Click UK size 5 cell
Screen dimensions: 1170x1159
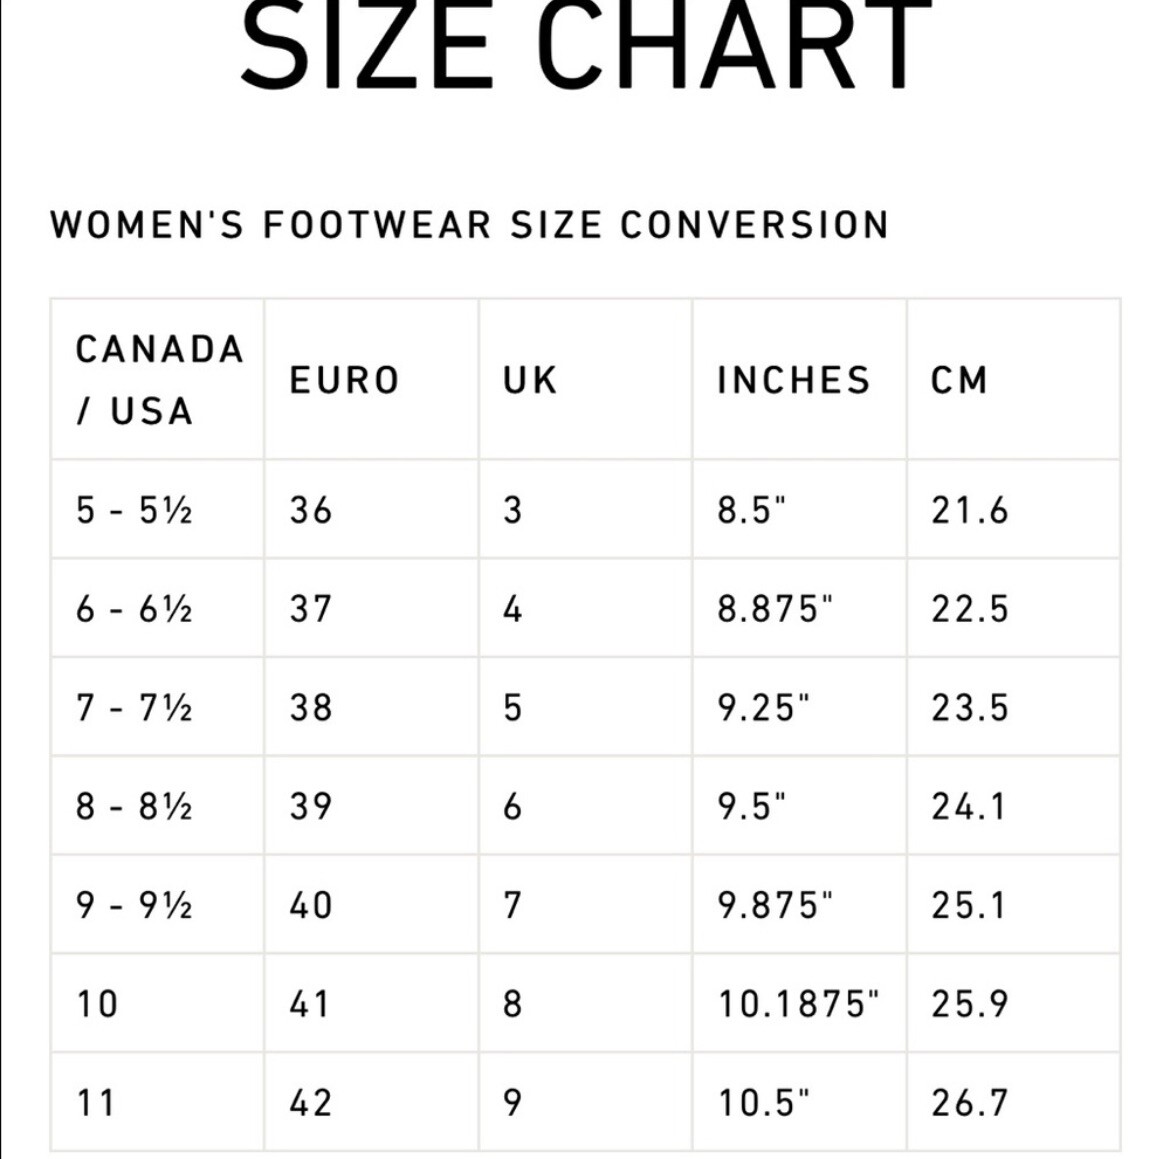(x=586, y=707)
